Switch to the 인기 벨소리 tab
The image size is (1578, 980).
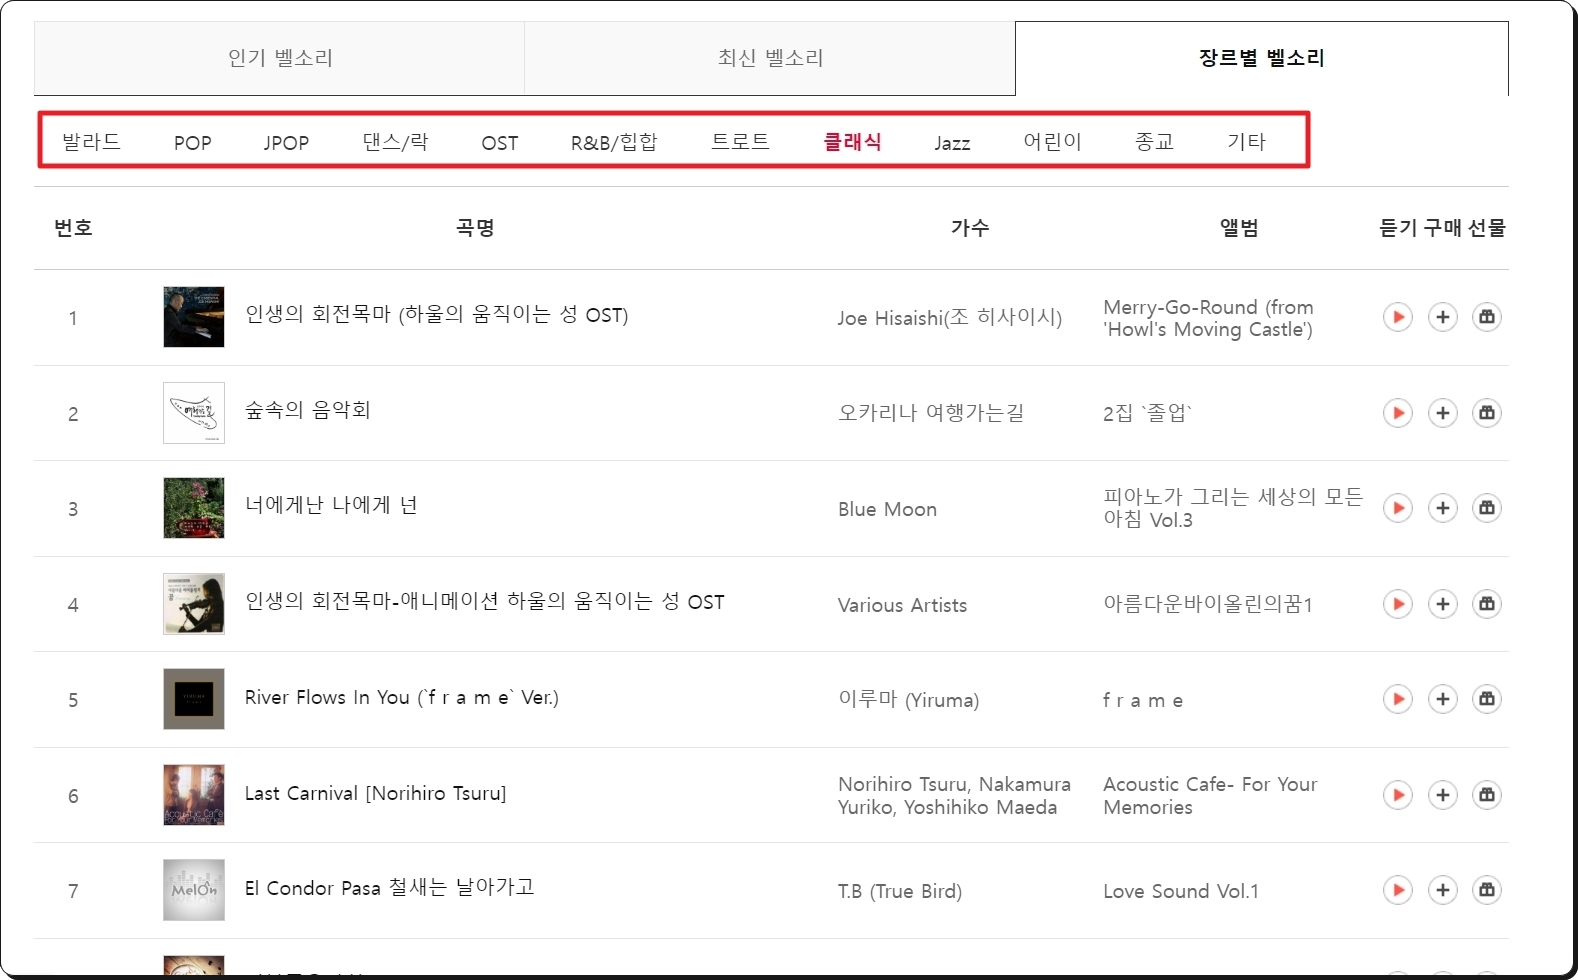pyautogui.click(x=279, y=58)
